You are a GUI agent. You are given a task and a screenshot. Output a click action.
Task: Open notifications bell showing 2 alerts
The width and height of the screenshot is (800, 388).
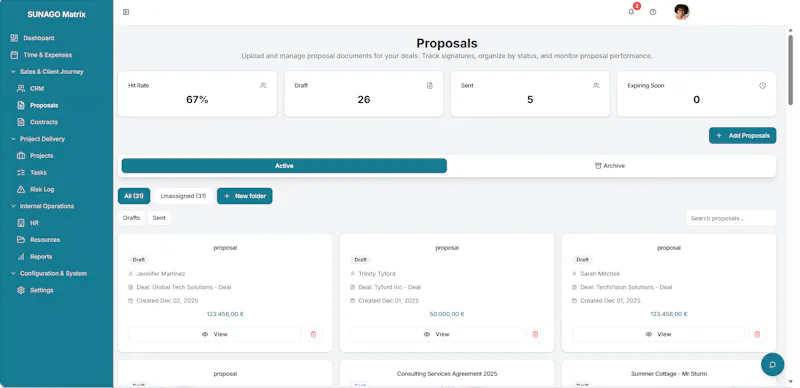click(x=631, y=12)
